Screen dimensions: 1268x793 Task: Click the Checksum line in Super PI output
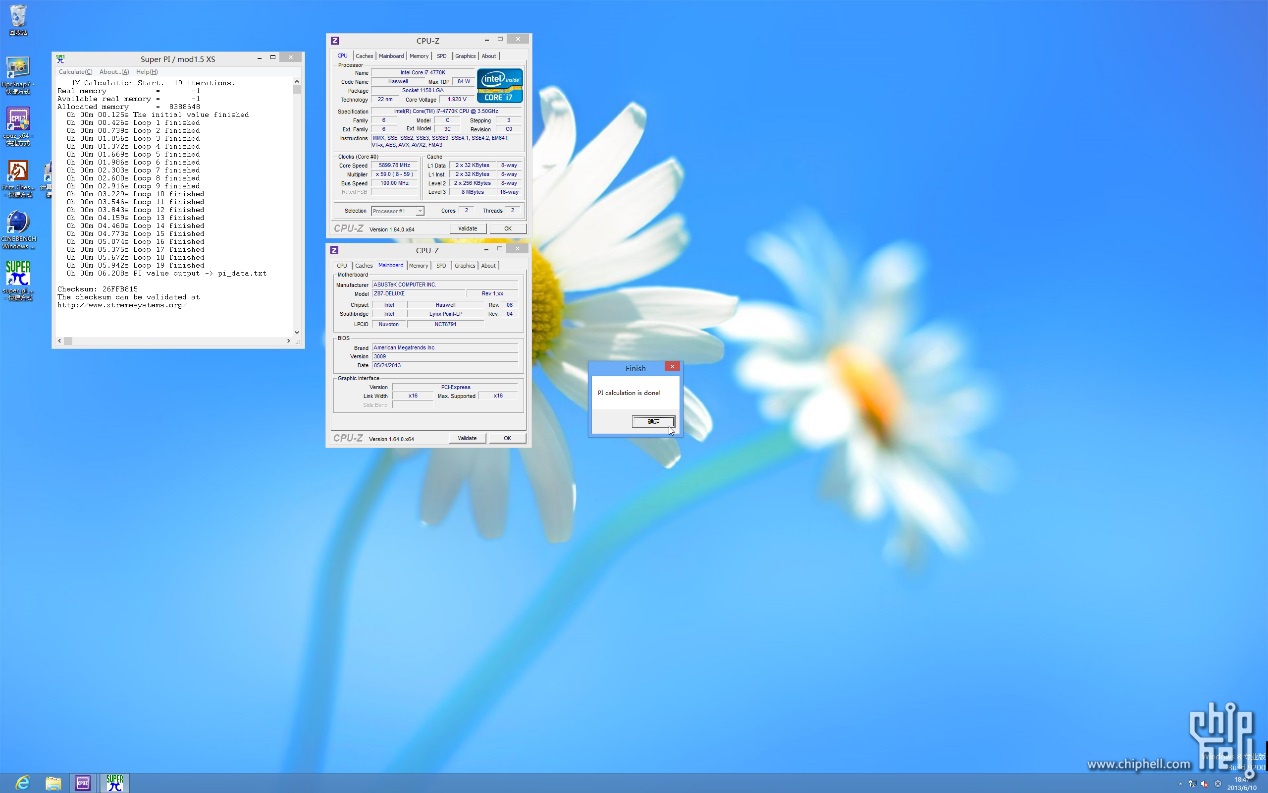click(x=96, y=288)
